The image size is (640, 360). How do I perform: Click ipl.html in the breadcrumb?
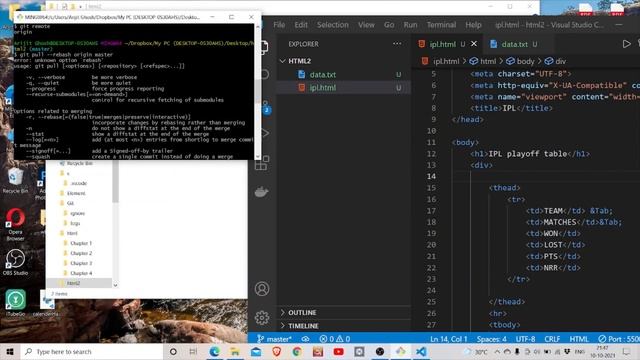tap(446, 61)
